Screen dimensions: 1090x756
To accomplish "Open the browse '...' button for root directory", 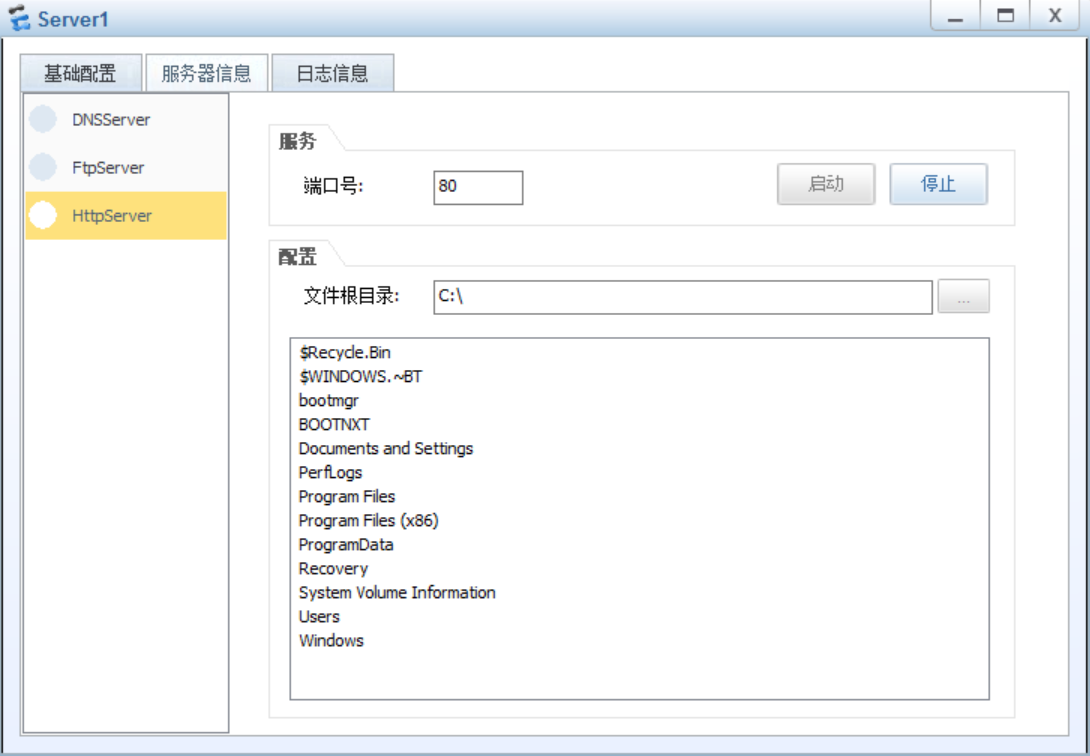I will [963, 297].
